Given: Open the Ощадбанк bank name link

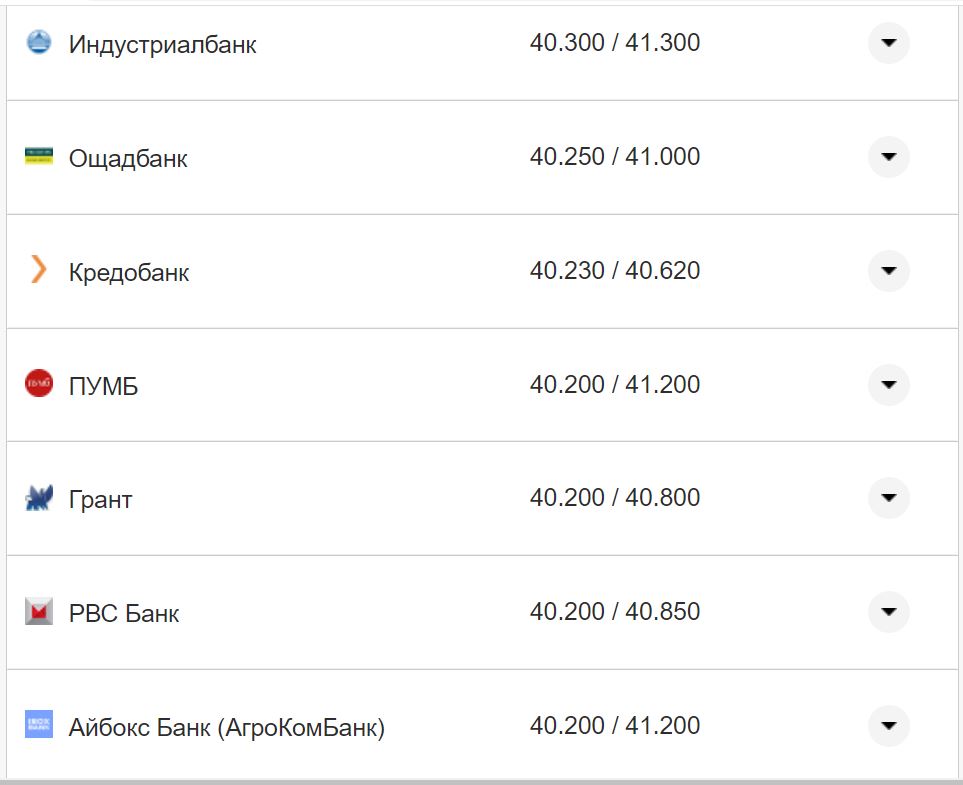Looking at the screenshot, I should [x=128, y=159].
